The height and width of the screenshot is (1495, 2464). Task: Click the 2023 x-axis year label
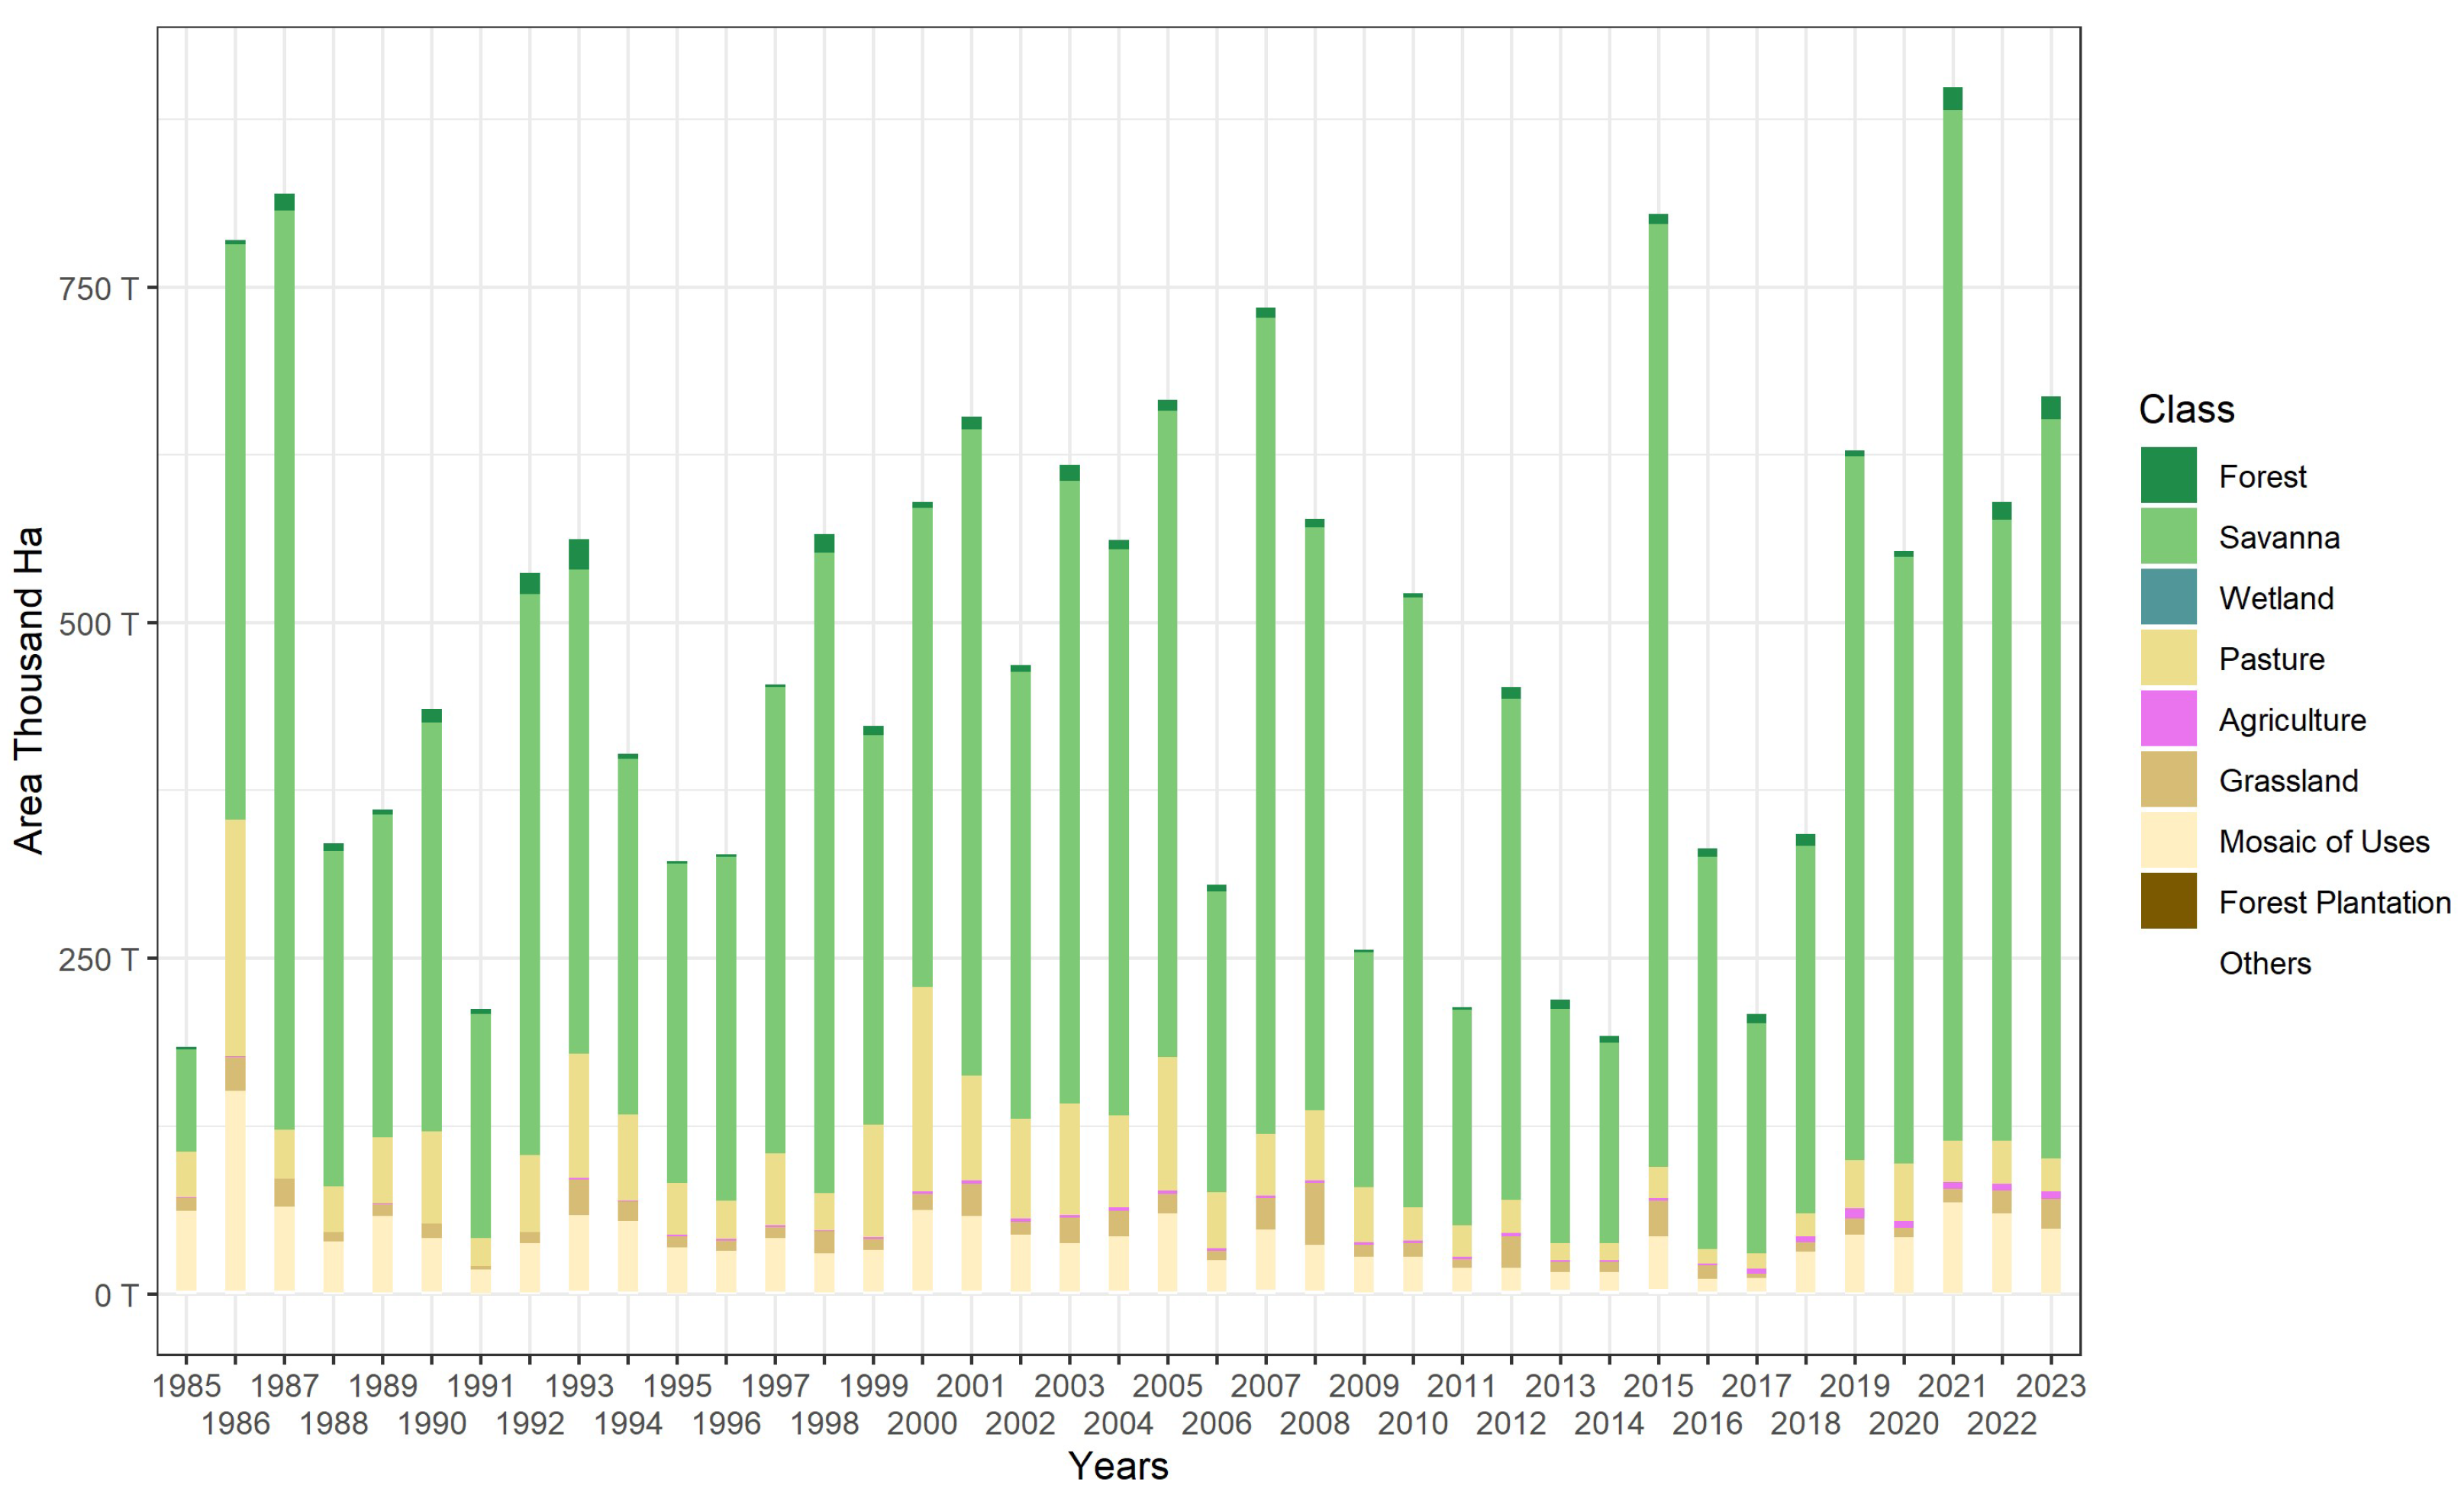[2050, 1386]
